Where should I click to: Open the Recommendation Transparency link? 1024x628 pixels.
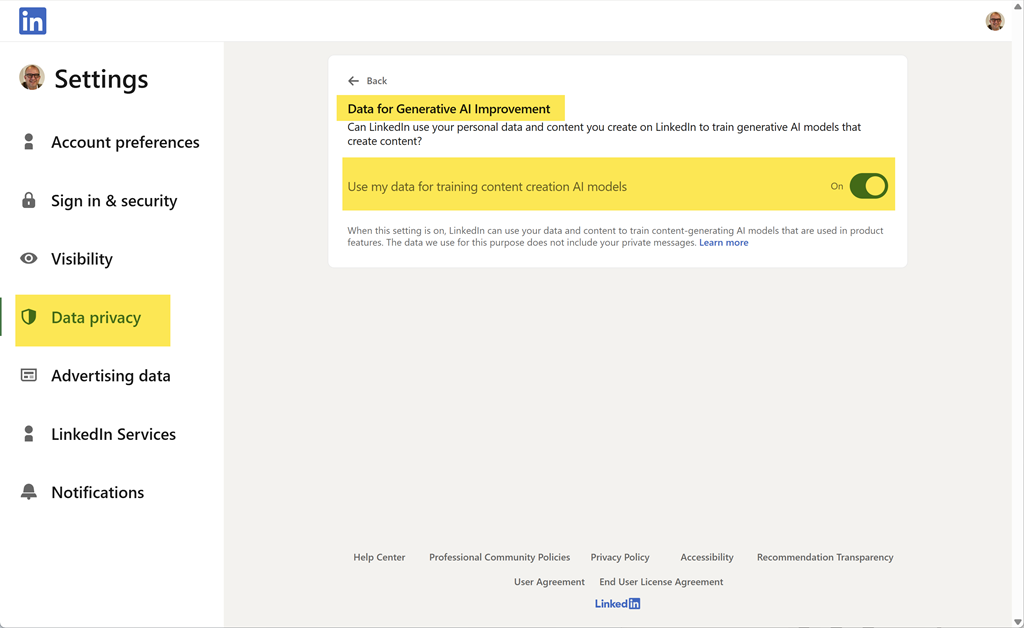[x=825, y=557]
